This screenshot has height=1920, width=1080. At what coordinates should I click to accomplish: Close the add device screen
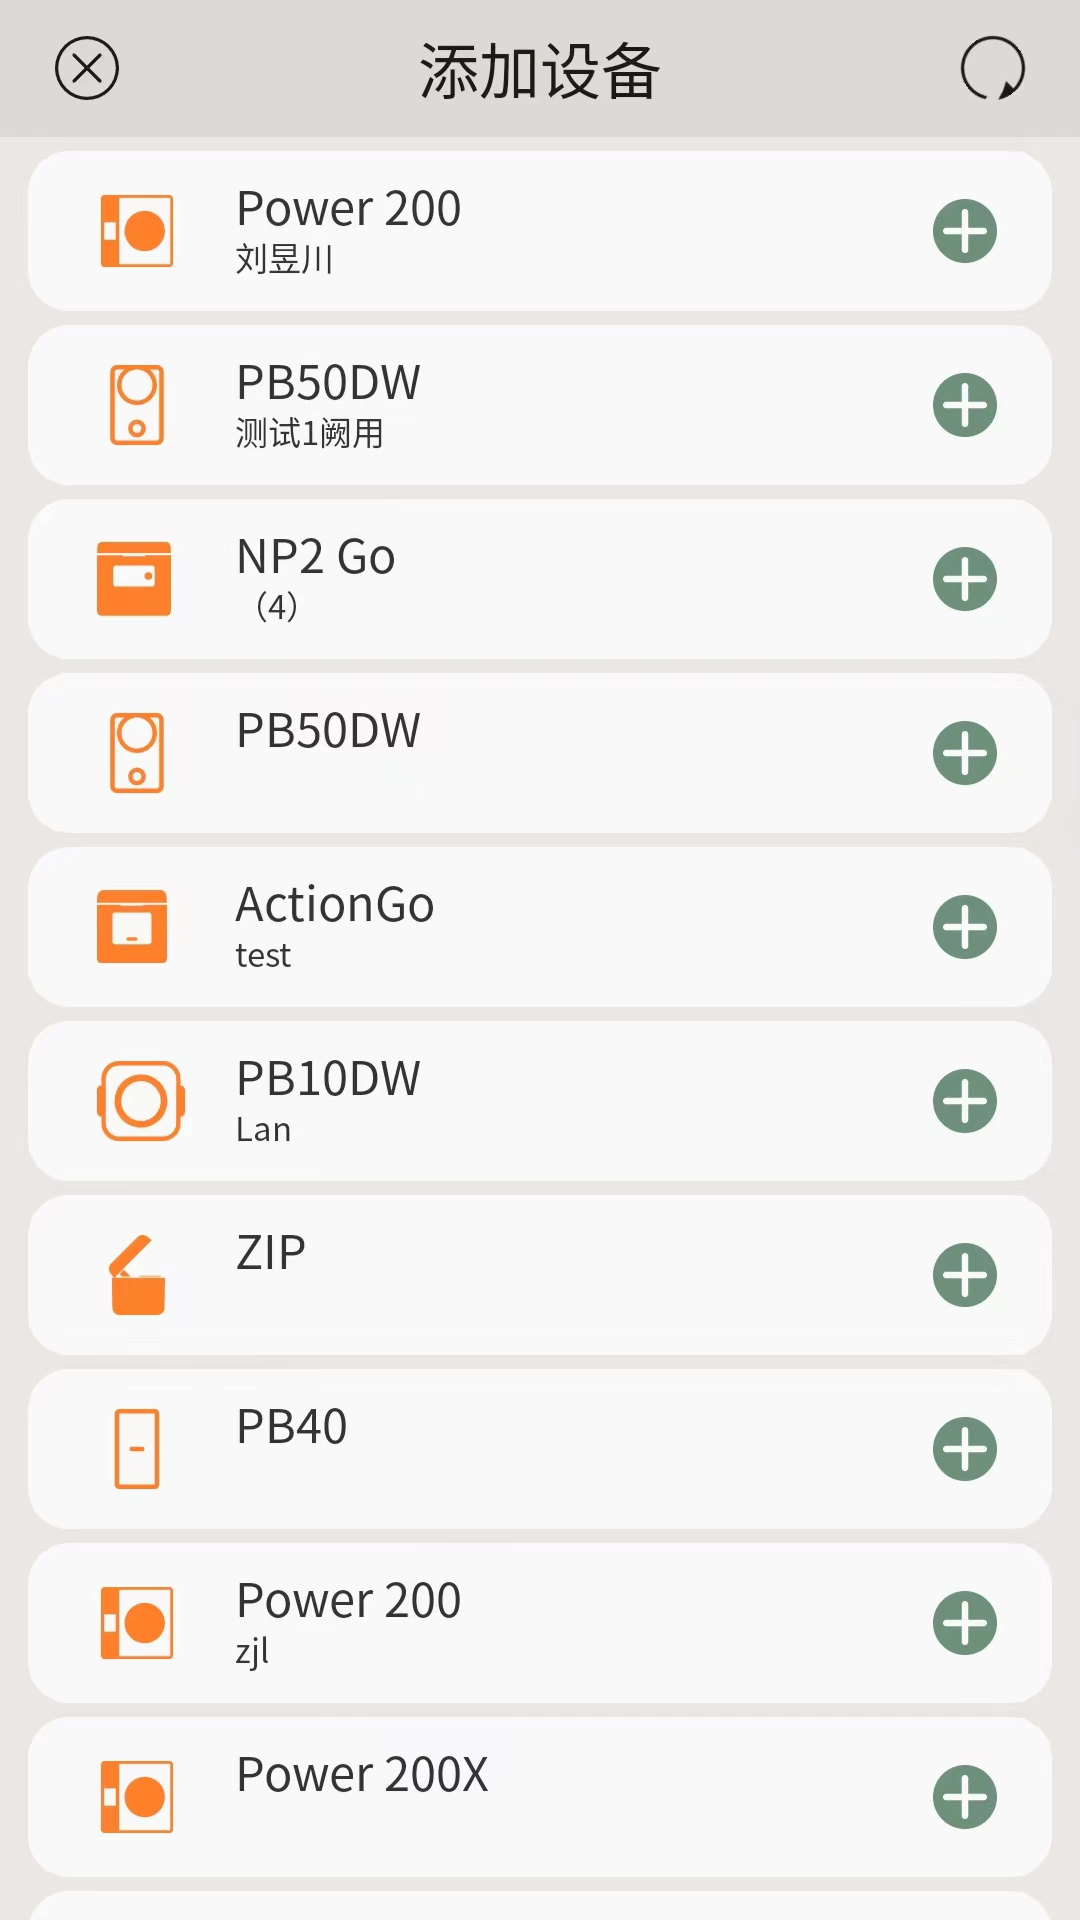(x=87, y=69)
